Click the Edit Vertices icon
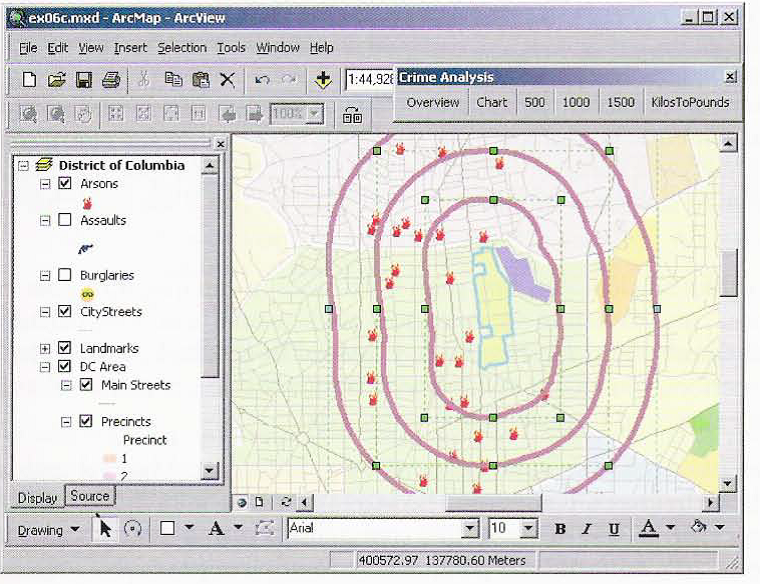Screen dimensions: 760x584 pos(265,528)
